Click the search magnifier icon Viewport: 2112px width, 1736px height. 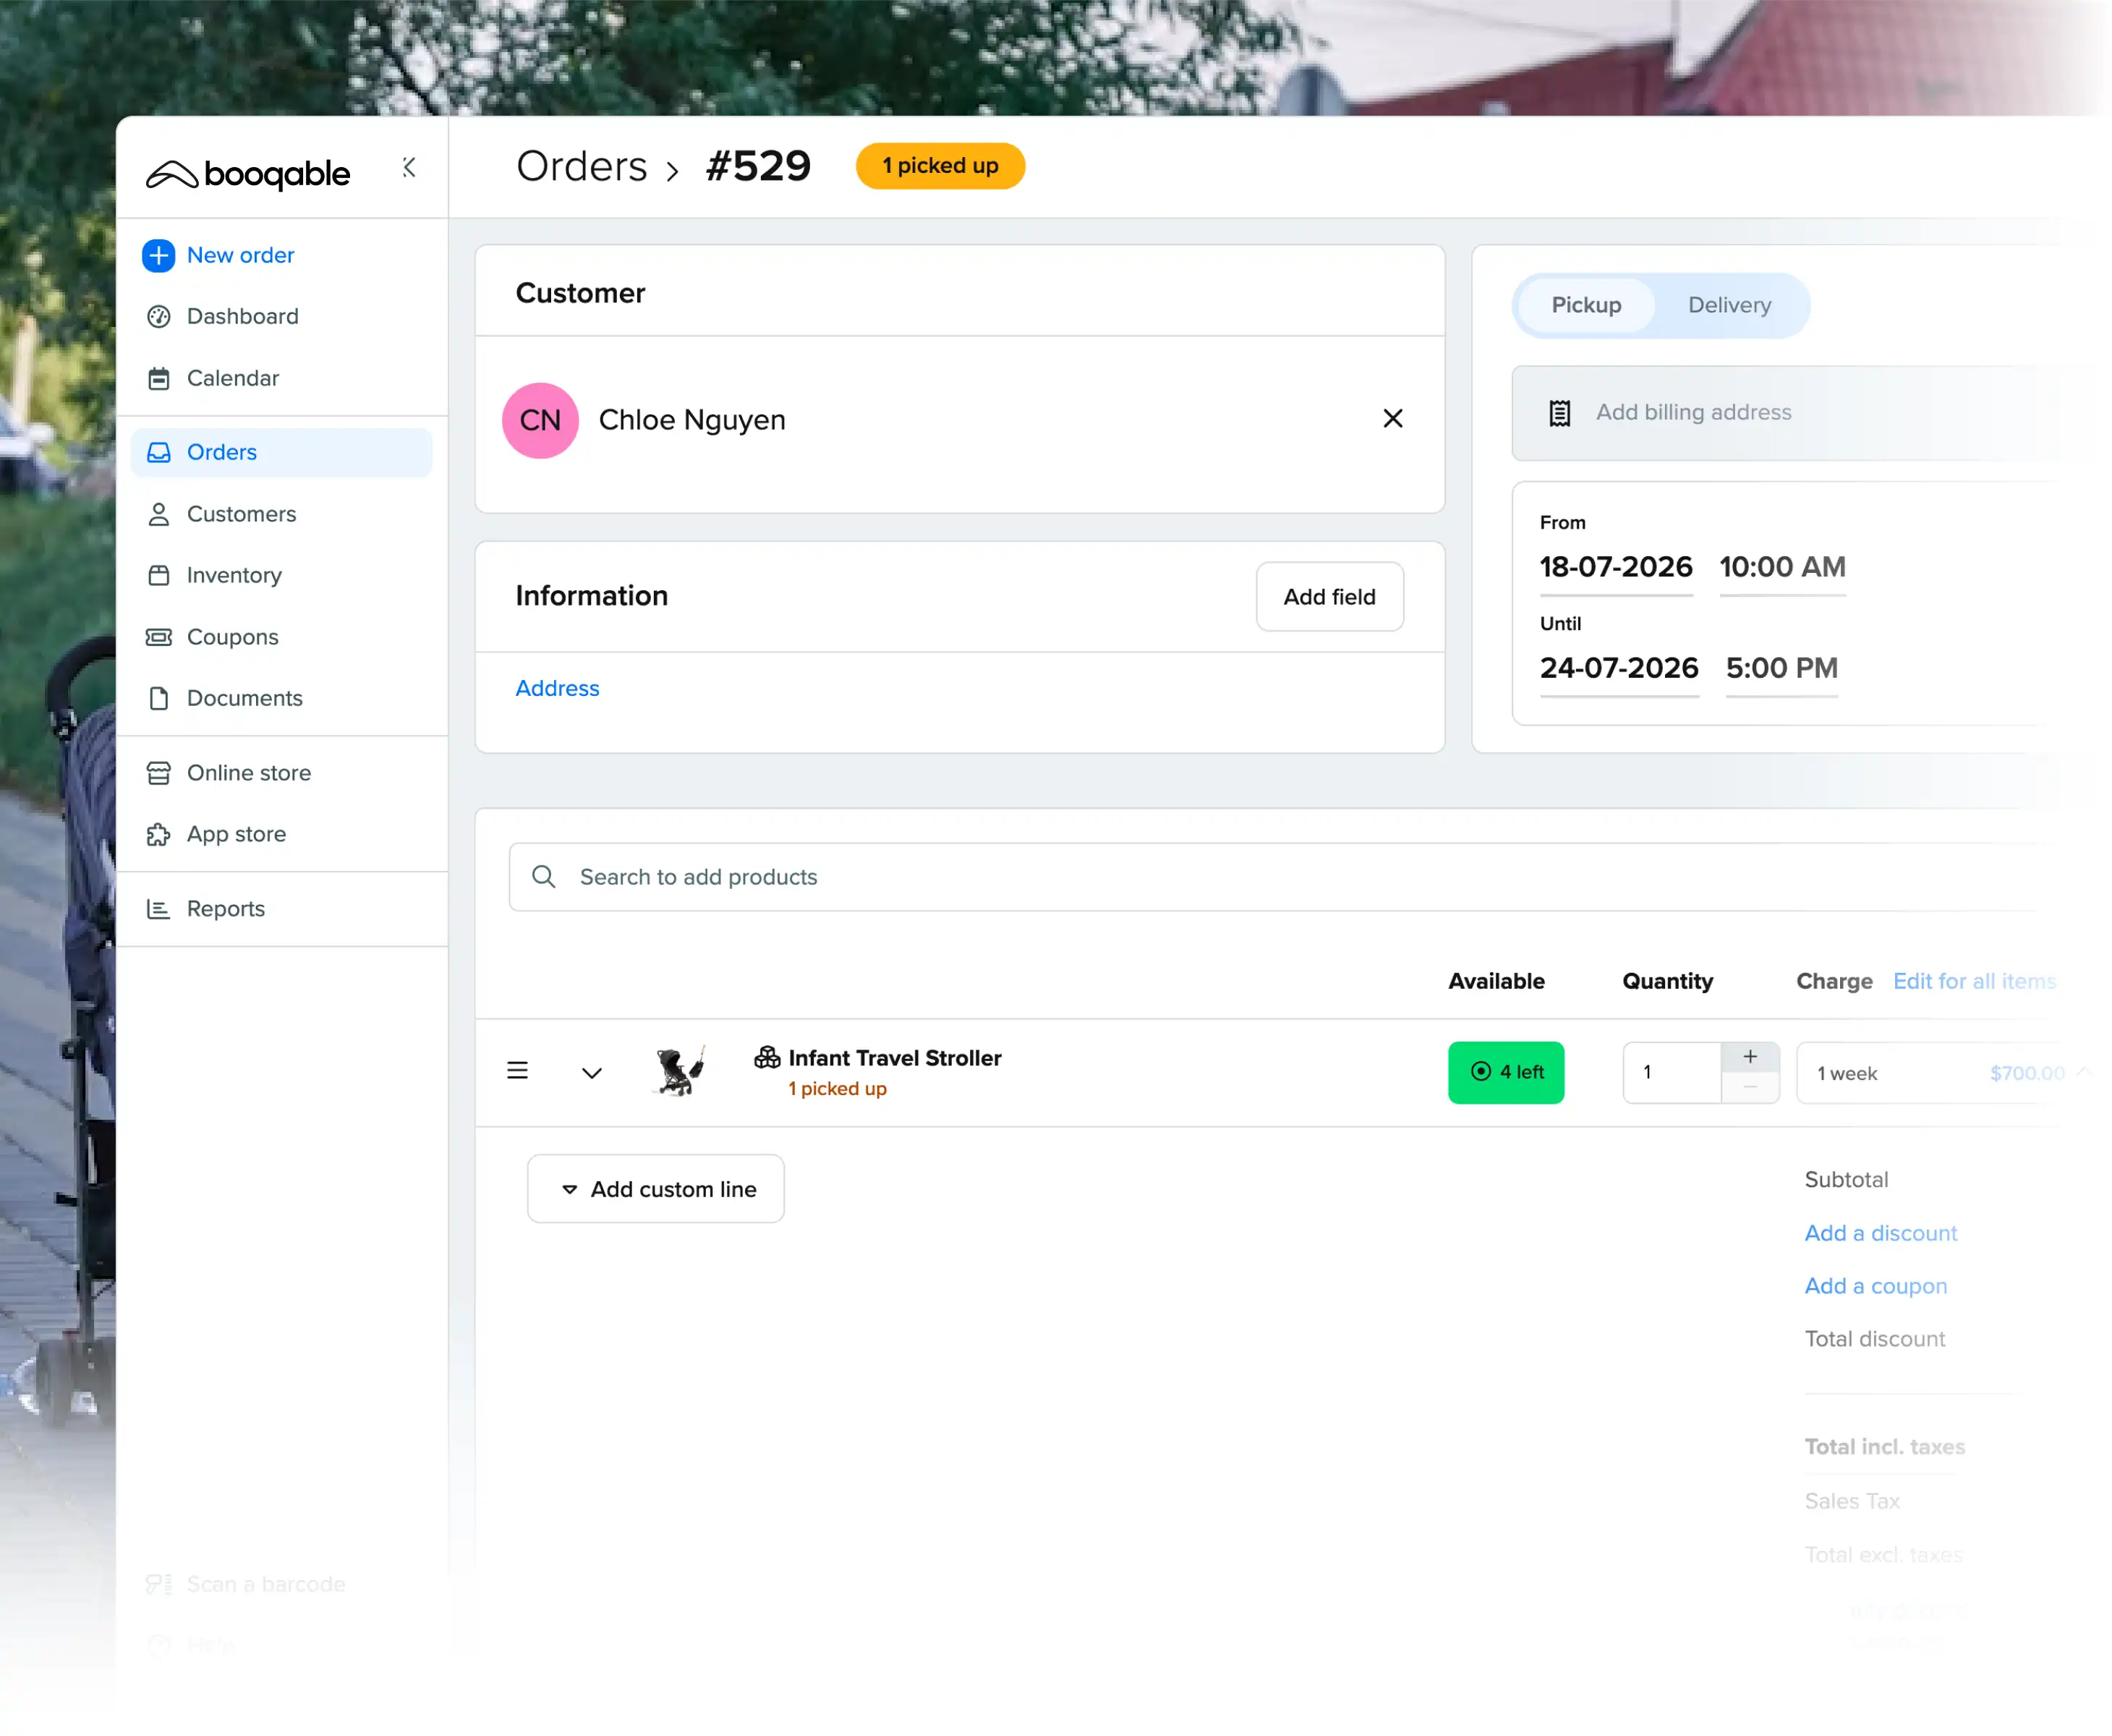coord(543,877)
